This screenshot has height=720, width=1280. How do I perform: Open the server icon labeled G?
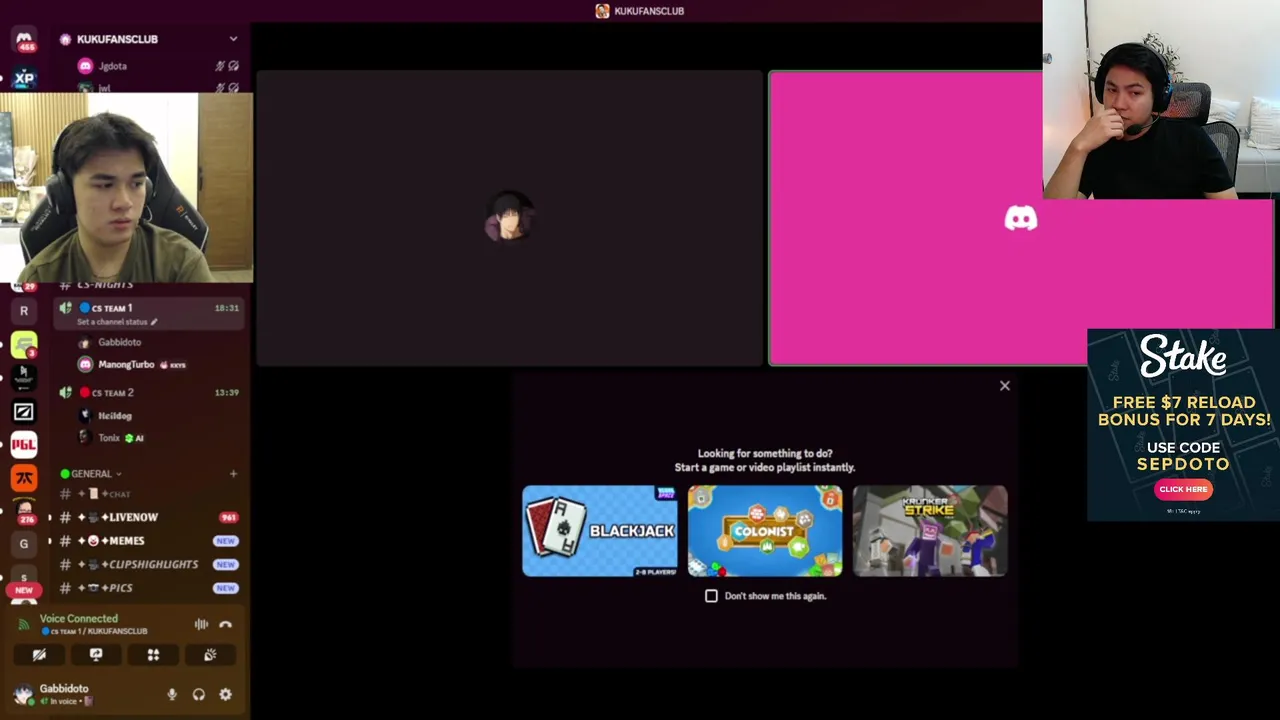(24, 544)
